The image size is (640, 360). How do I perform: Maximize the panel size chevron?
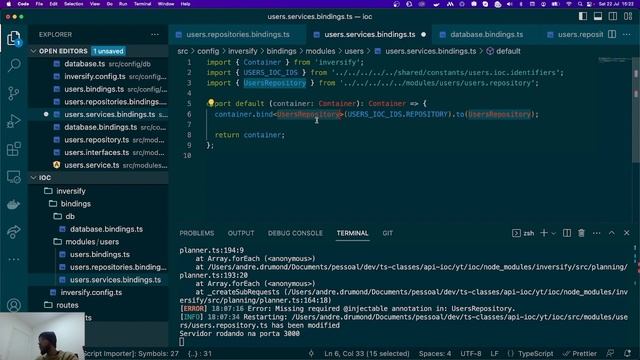coord(612,233)
